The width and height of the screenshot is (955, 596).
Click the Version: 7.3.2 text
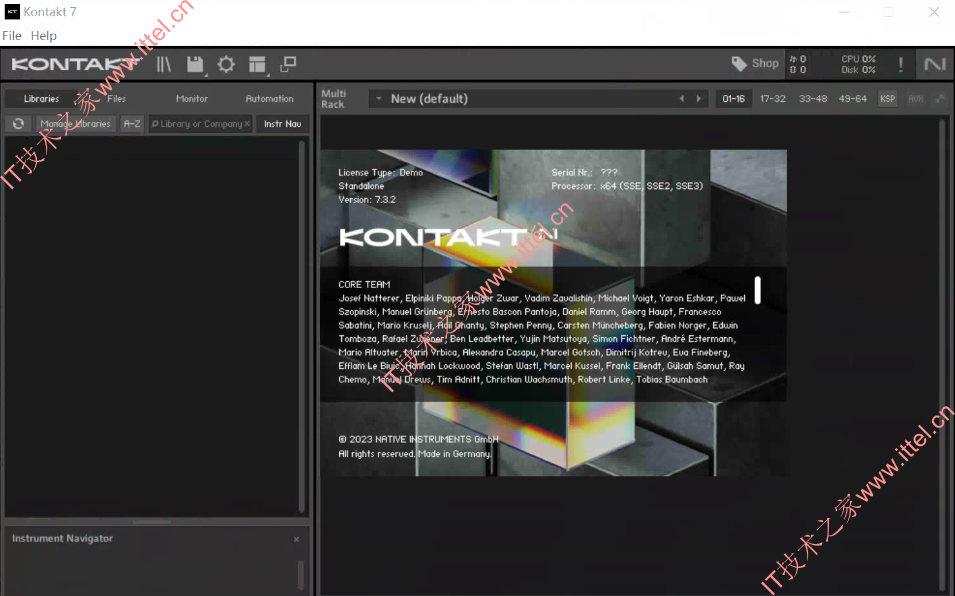click(x=367, y=200)
